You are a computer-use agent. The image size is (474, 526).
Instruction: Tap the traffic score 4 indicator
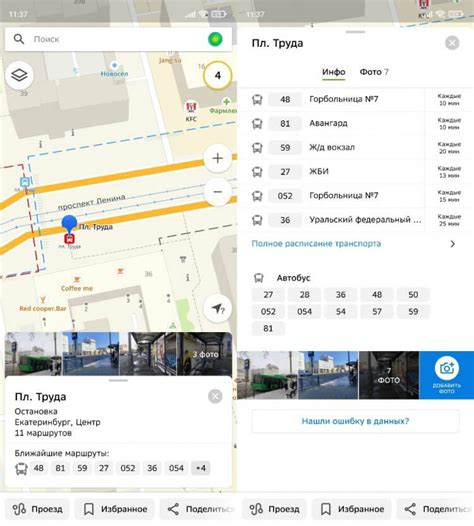click(x=218, y=75)
